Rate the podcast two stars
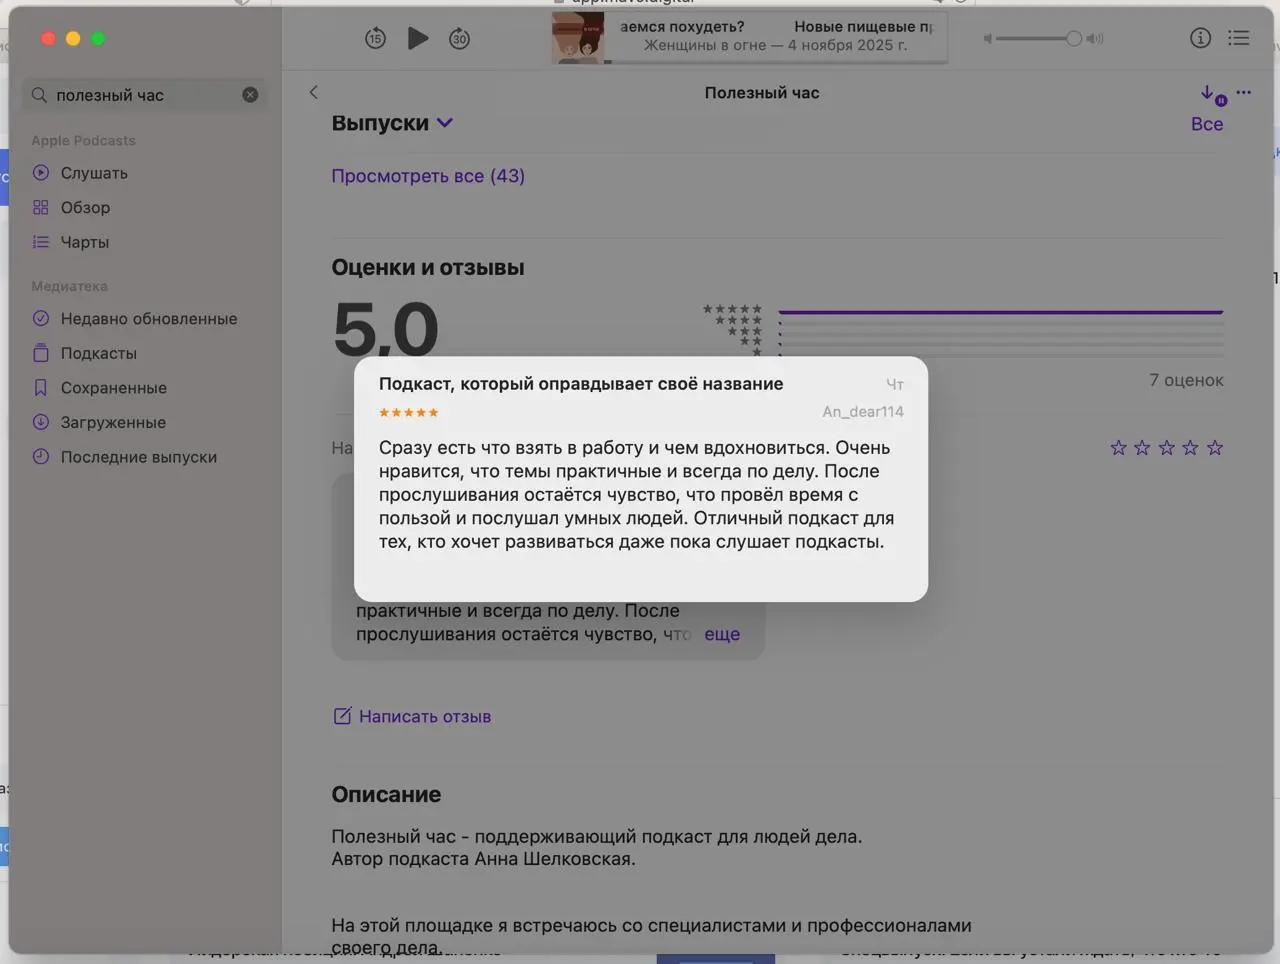The image size is (1280, 964). click(1142, 448)
